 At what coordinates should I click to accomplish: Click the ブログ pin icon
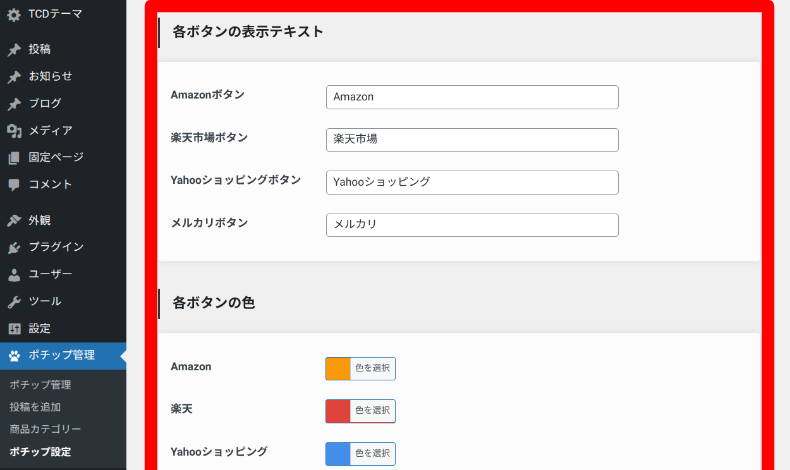point(14,104)
